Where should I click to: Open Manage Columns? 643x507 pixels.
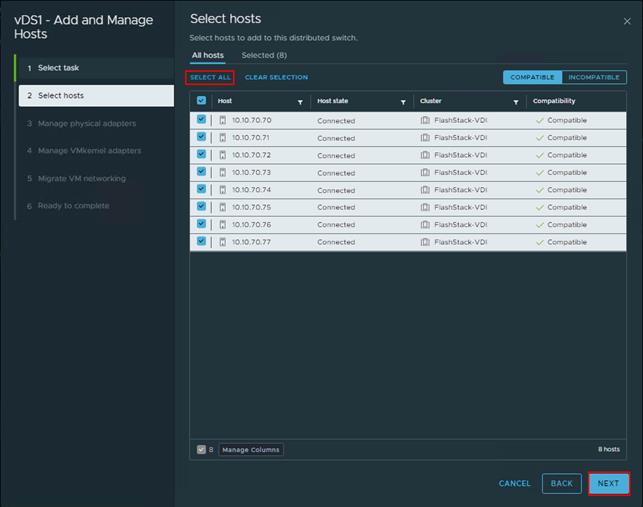pos(251,450)
